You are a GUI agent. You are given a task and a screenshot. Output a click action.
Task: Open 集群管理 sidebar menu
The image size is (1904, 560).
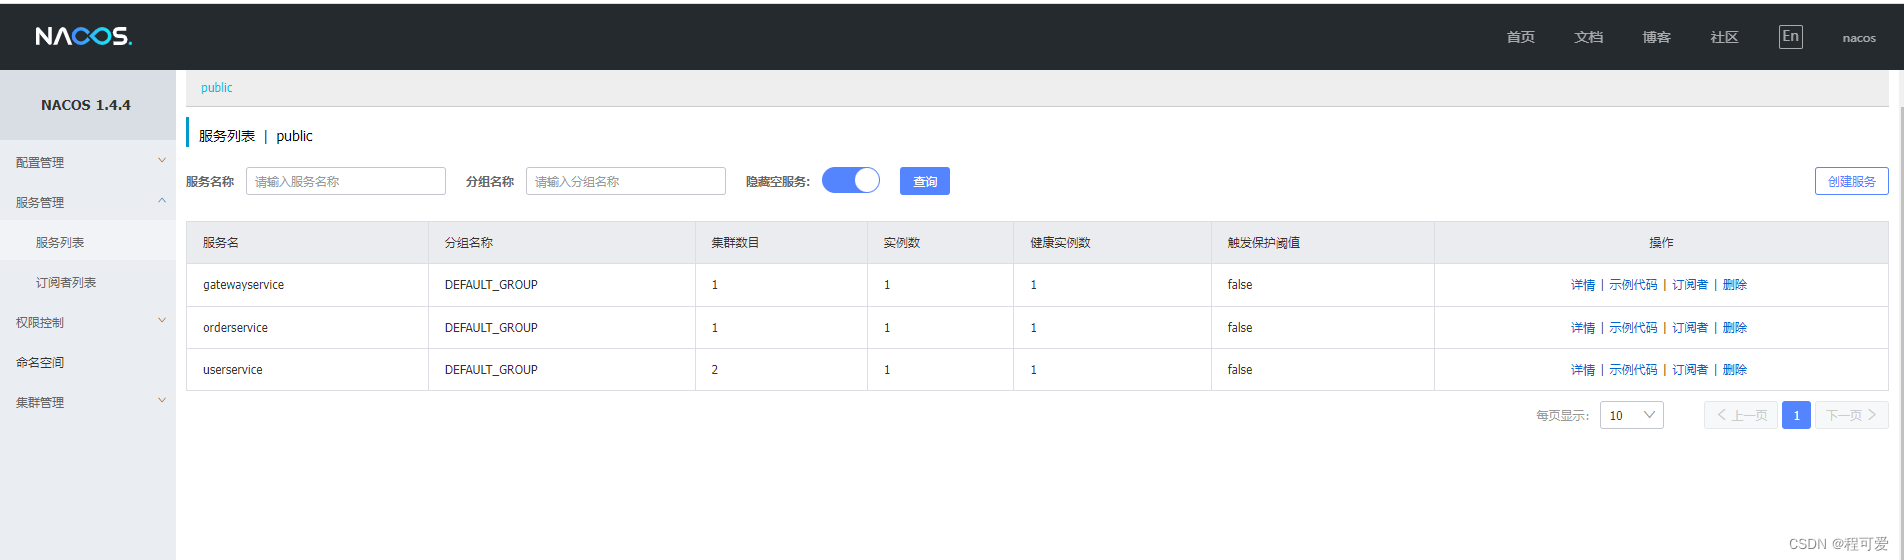coord(40,402)
